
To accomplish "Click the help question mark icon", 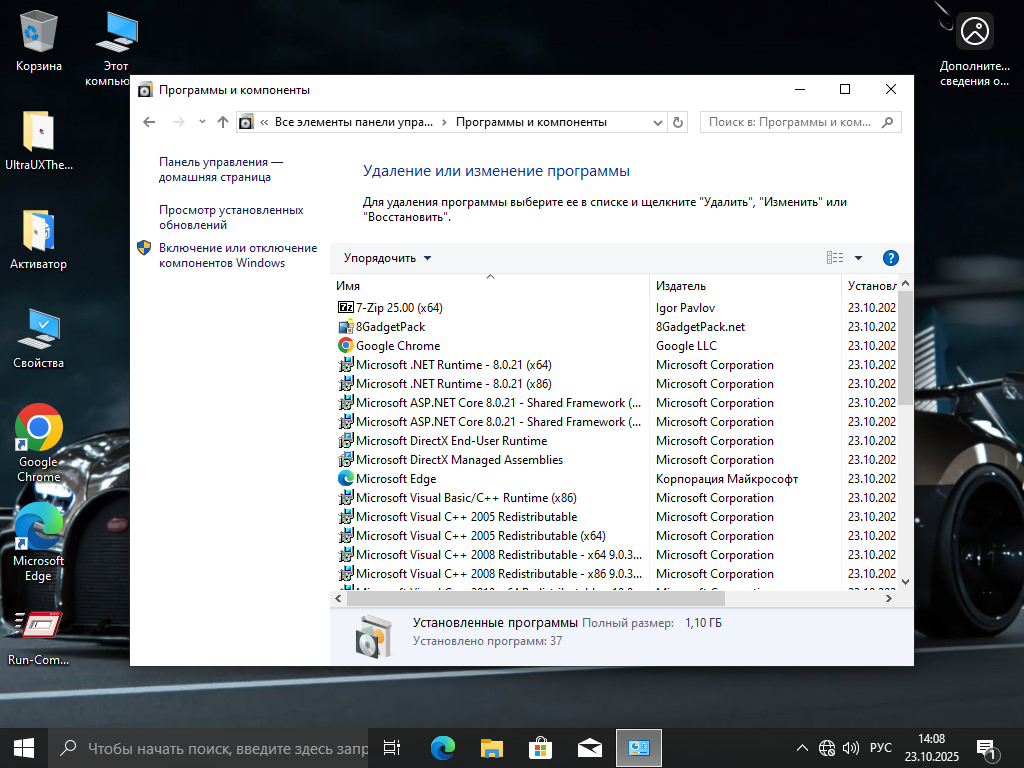I will point(891,258).
